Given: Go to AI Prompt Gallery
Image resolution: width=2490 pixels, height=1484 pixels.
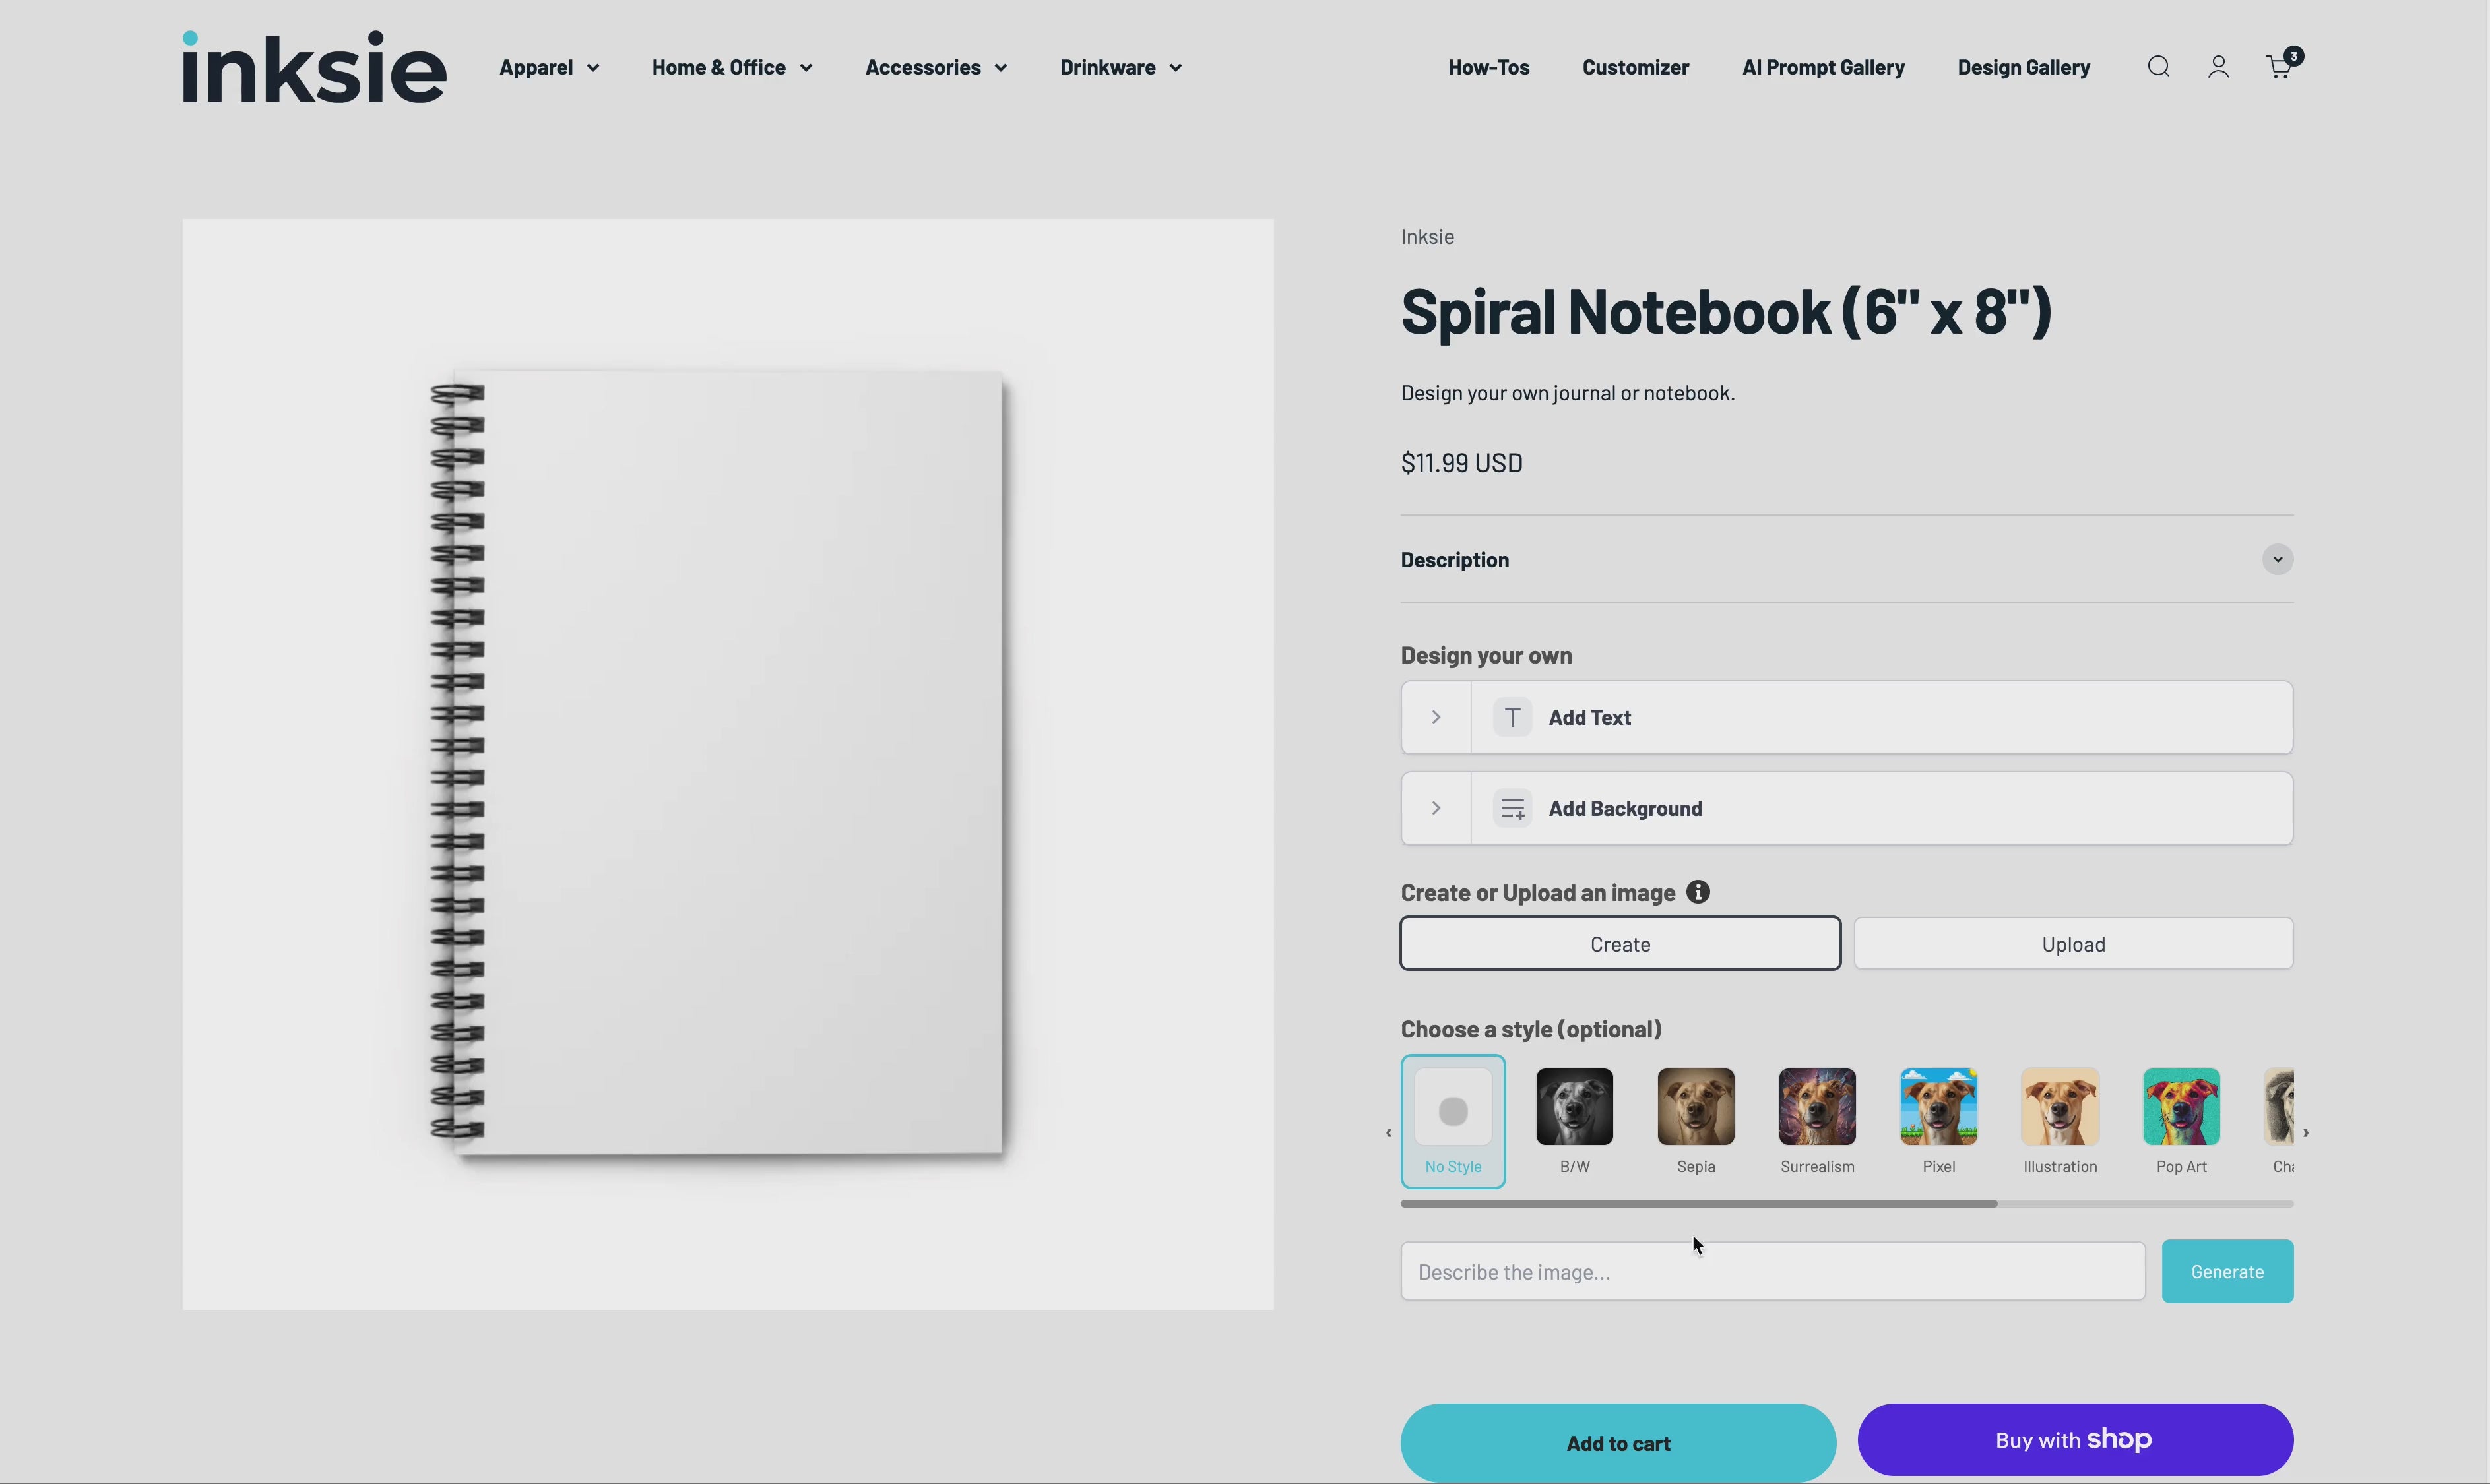Looking at the screenshot, I should [1822, 67].
